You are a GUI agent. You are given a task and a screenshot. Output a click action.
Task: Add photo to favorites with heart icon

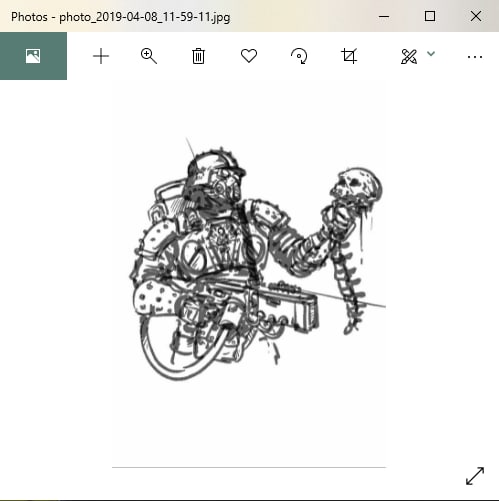point(249,56)
